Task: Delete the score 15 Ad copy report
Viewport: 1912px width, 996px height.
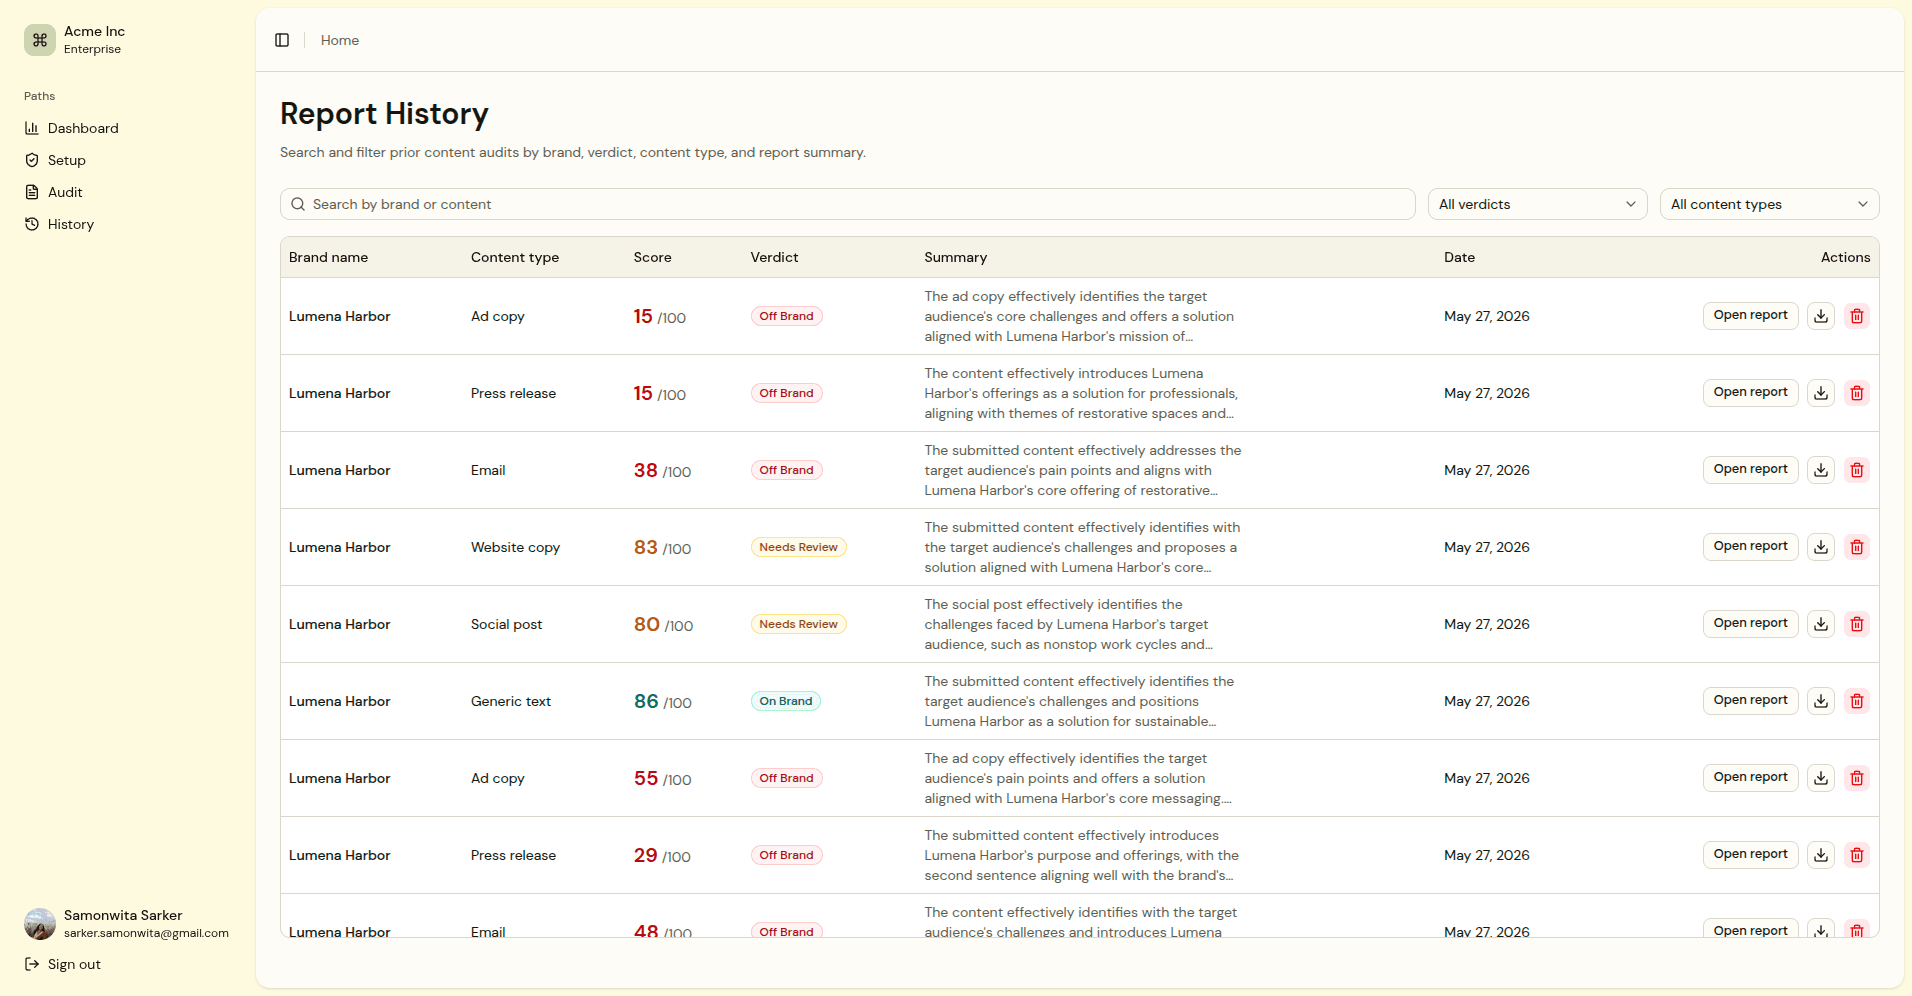Action: tap(1857, 316)
